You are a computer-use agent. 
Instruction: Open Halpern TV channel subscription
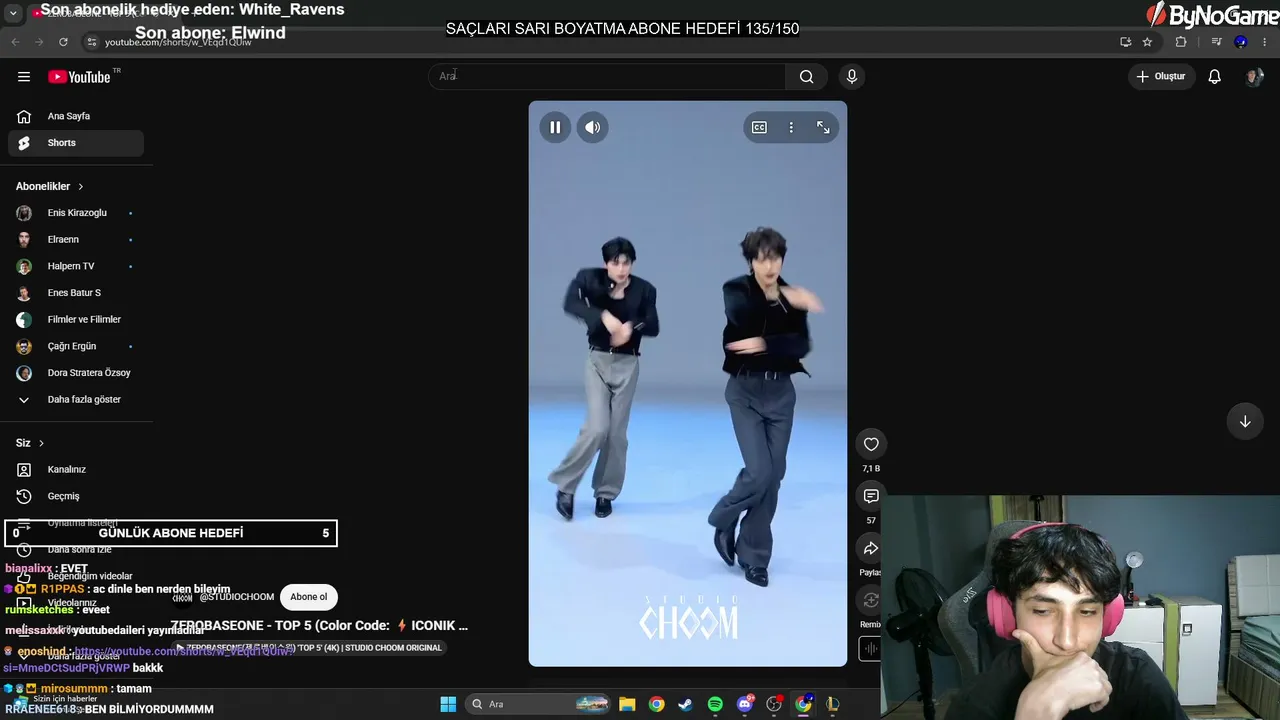[76, 267]
